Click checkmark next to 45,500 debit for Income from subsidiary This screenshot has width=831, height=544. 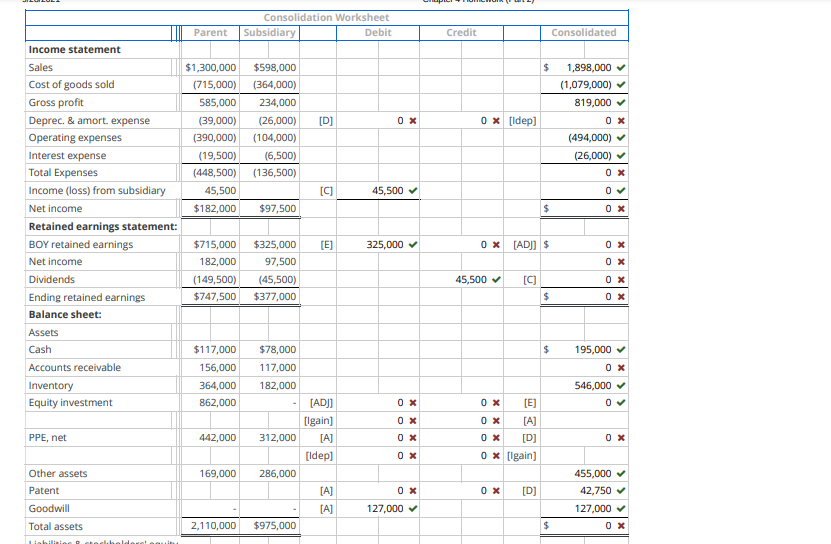point(413,190)
